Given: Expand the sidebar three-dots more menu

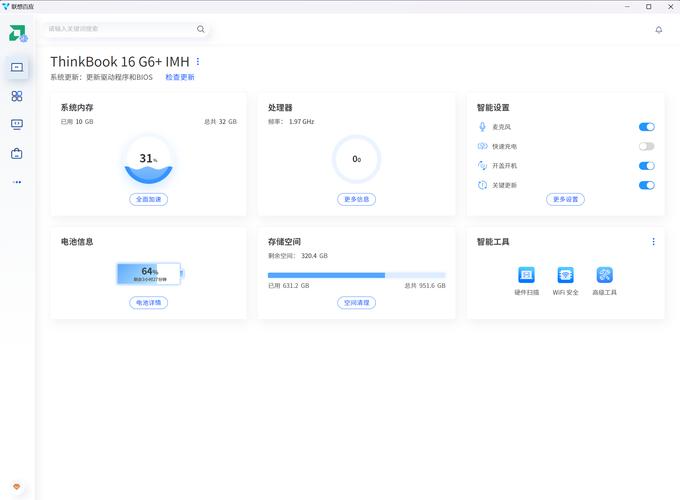Looking at the screenshot, I should (x=17, y=182).
